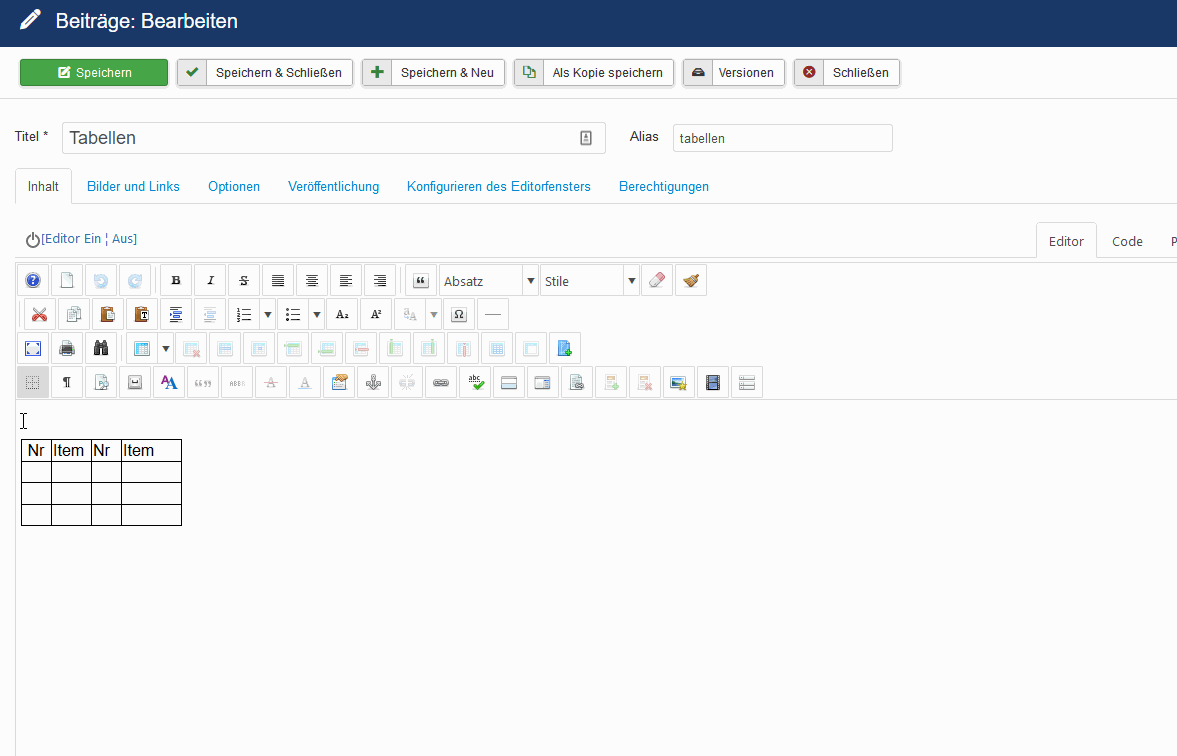This screenshot has width=1177, height=756.
Task: Toggle justify full alignment
Action: (278, 281)
